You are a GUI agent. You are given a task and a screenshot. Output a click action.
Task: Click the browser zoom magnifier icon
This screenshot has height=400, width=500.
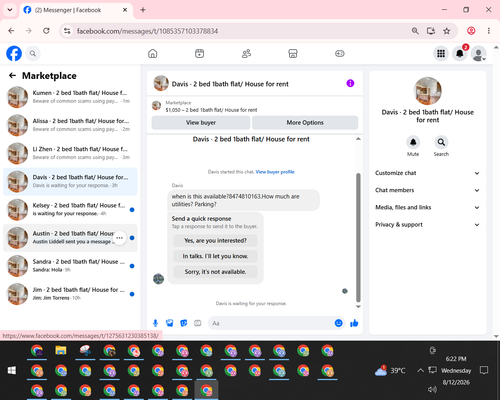415,31
